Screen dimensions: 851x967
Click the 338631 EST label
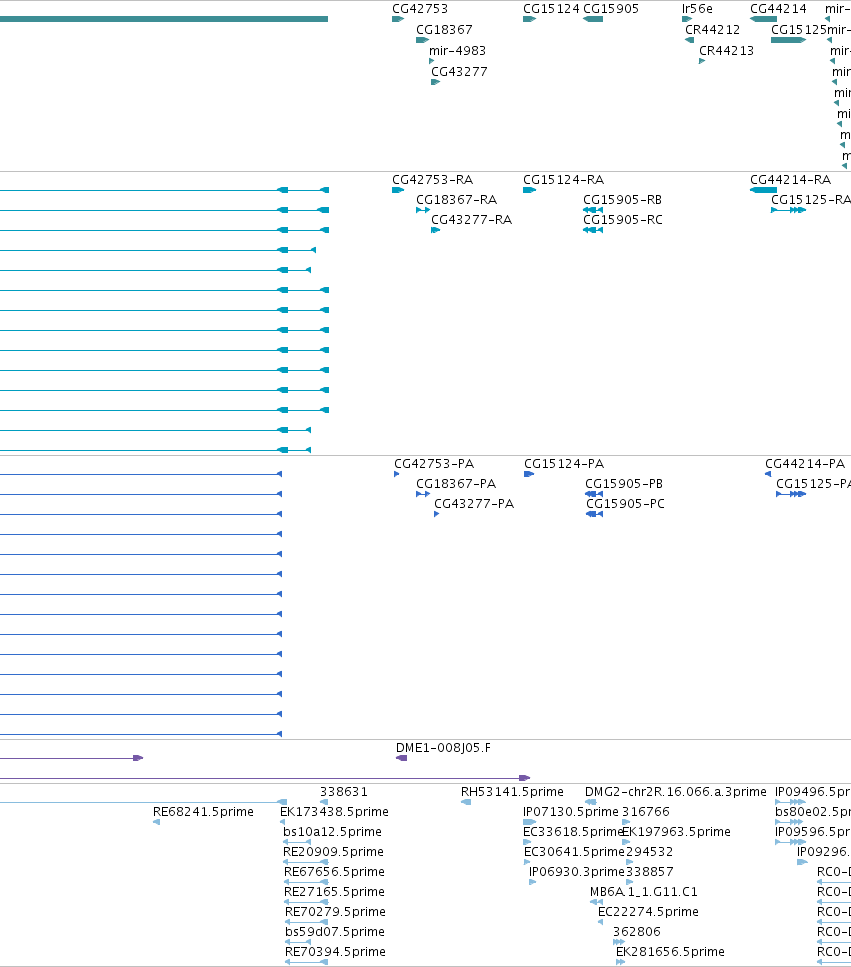343,792
